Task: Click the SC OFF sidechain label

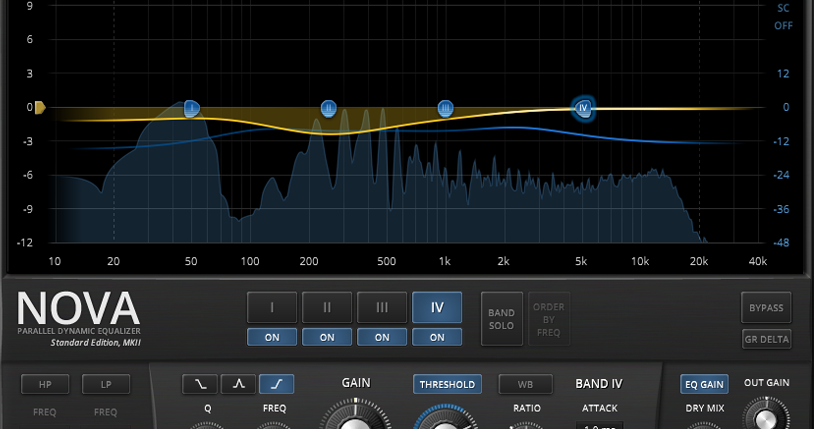Action: pos(782,16)
